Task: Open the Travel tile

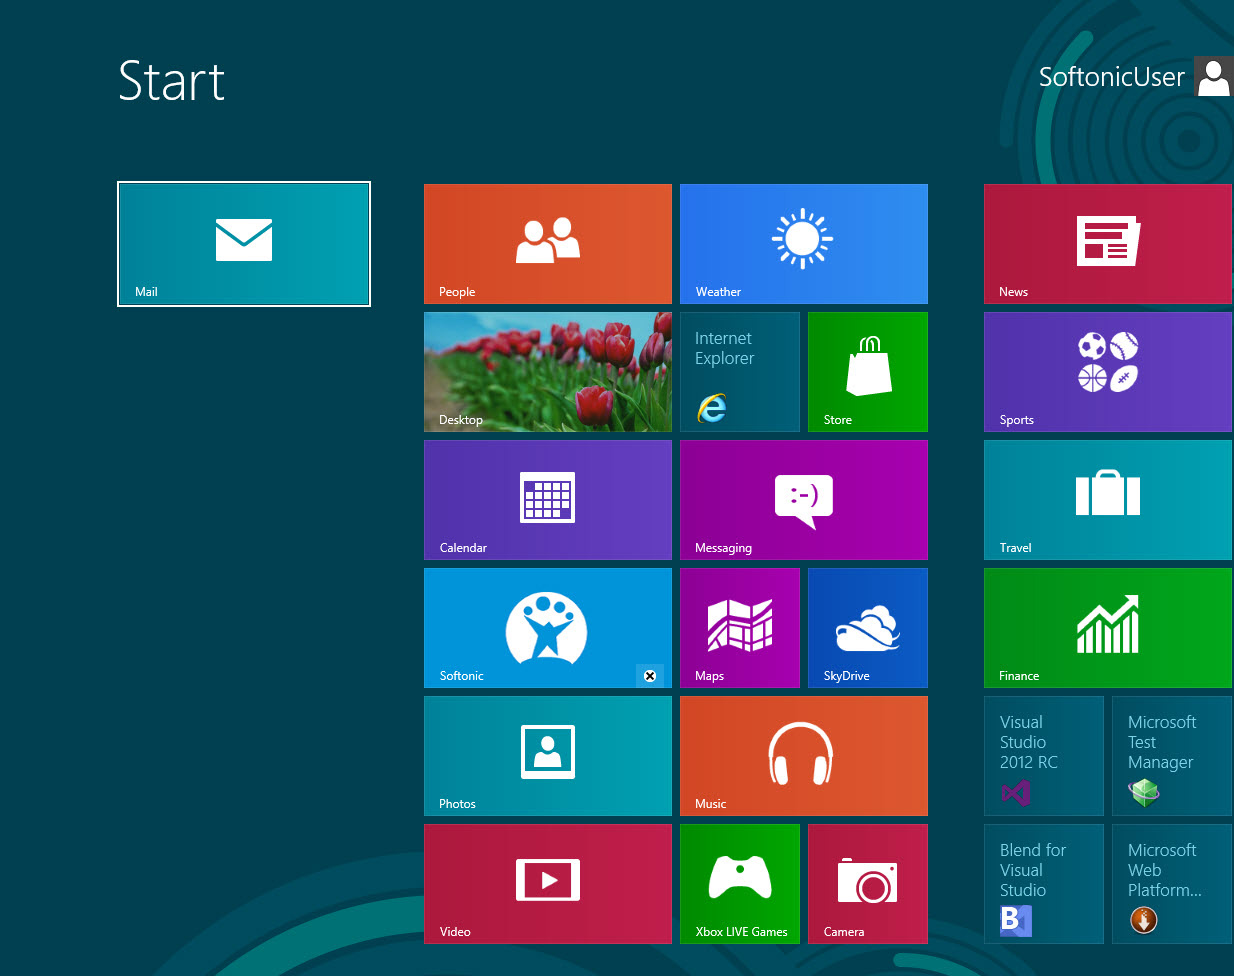Action: point(1108,500)
